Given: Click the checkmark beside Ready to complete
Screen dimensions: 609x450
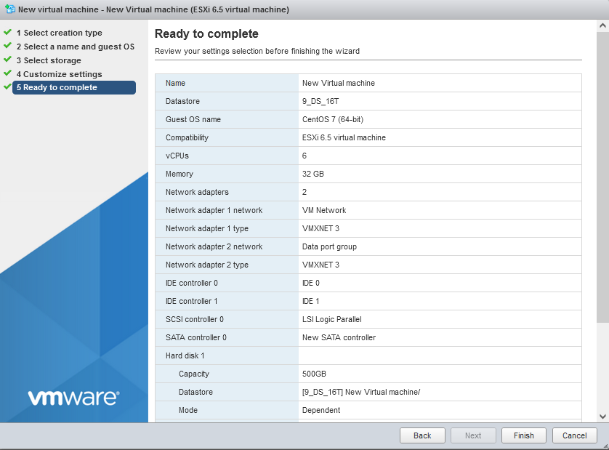Looking at the screenshot, I should click(8, 88).
